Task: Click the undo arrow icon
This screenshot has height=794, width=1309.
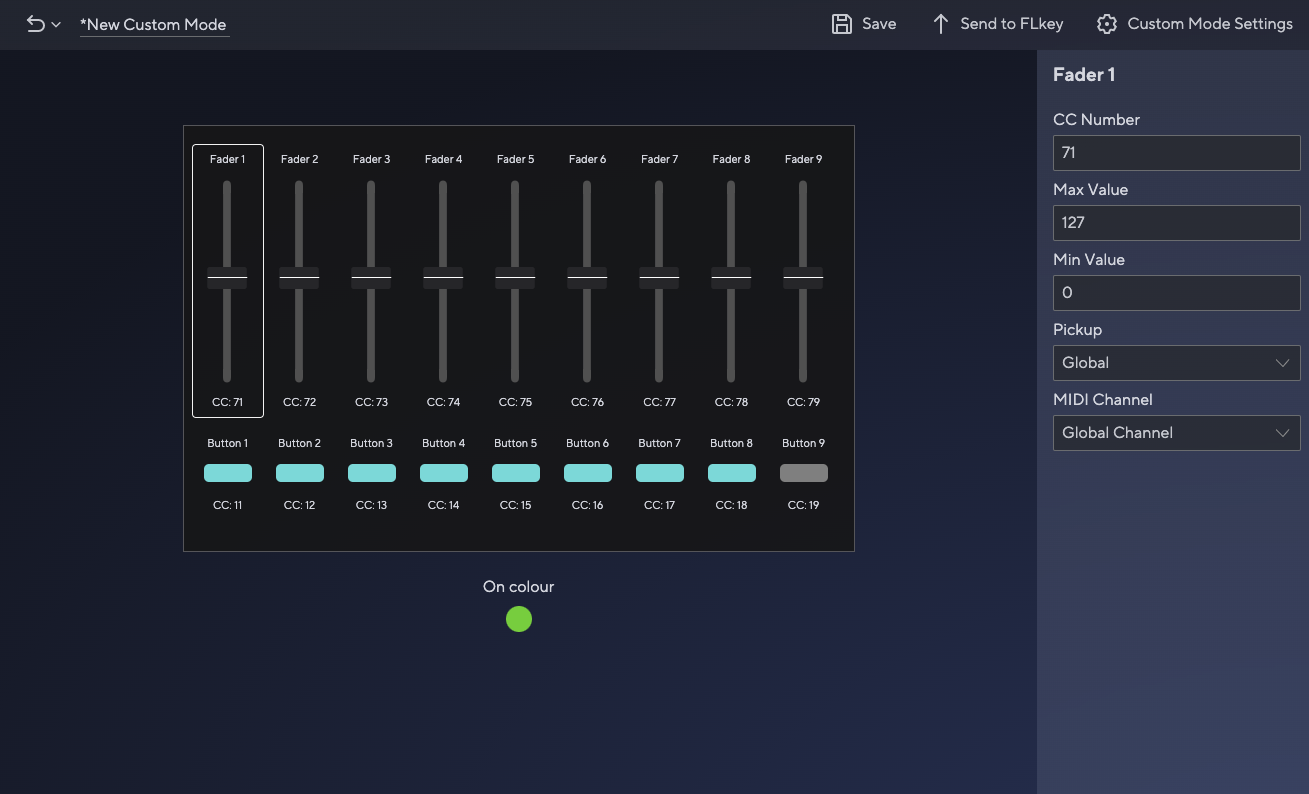Action: 35,24
